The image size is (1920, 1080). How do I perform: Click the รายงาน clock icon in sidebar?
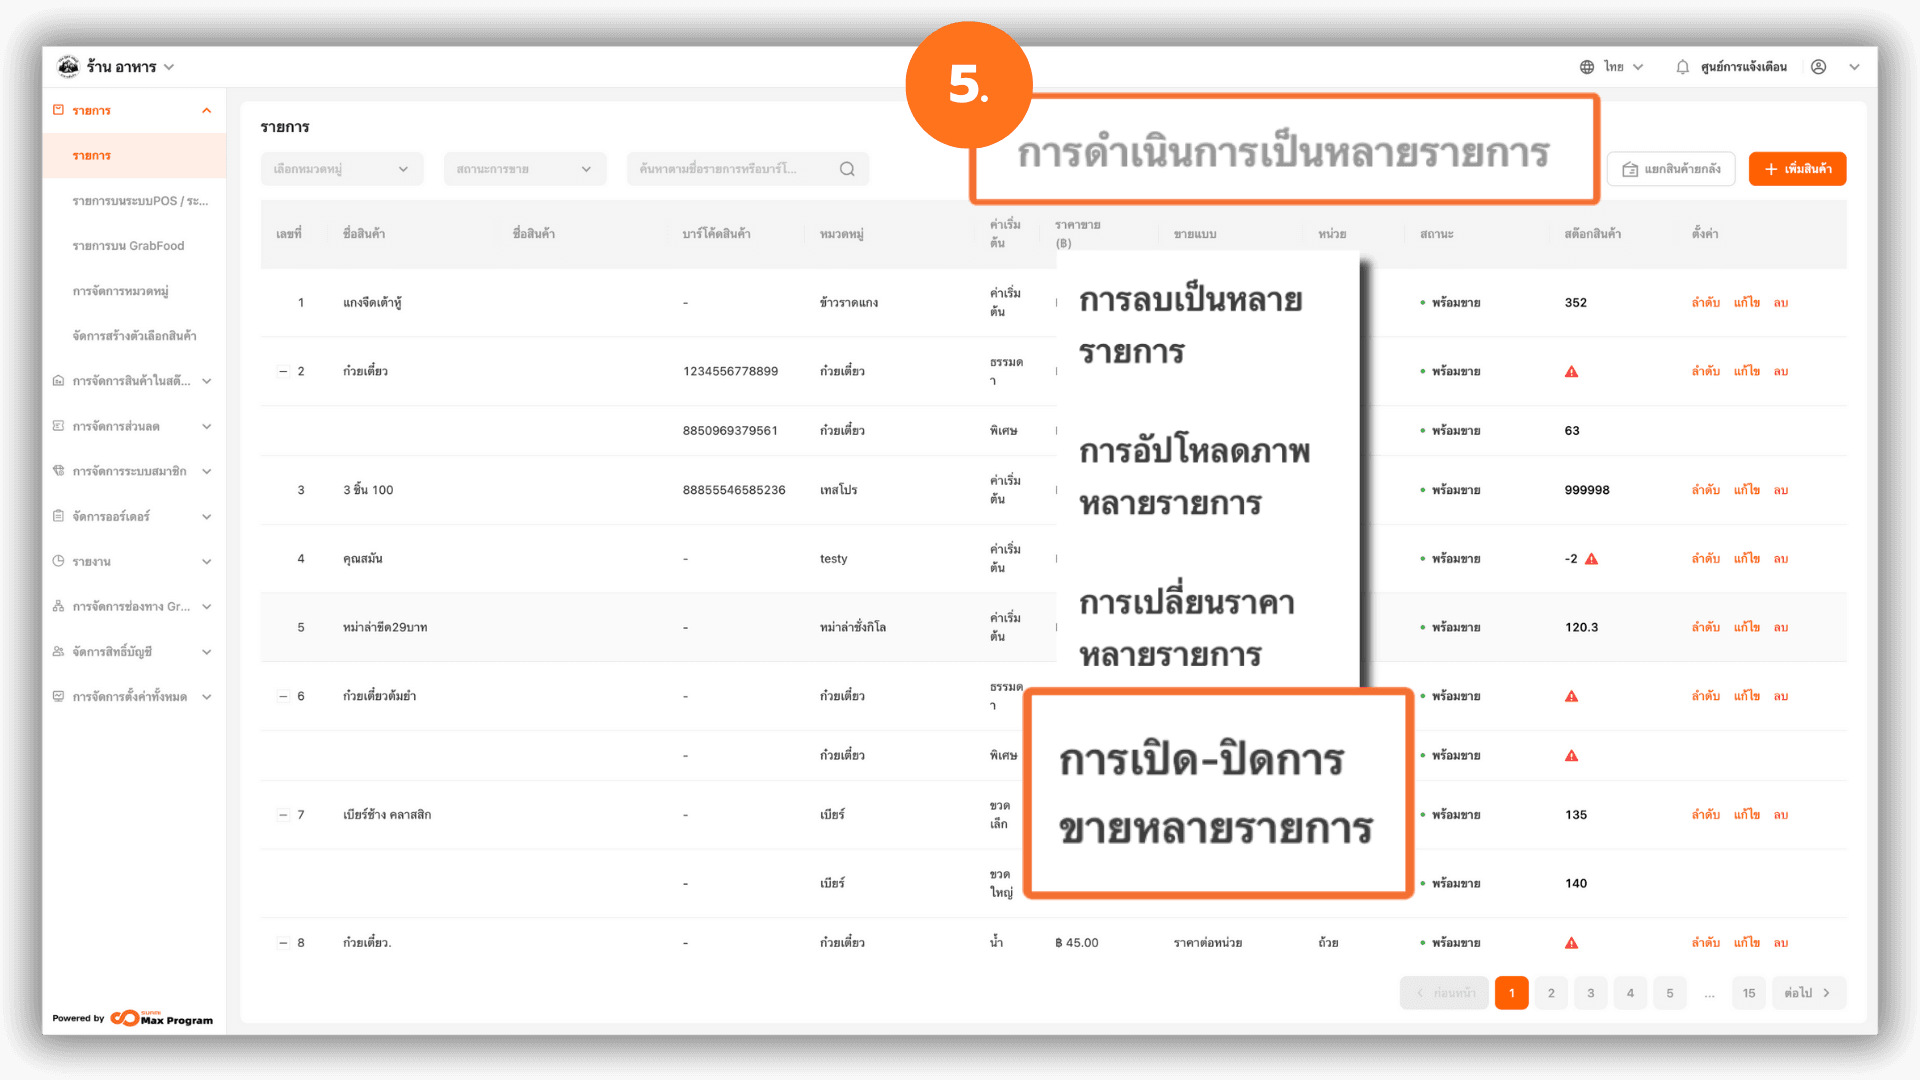click(59, 561)
